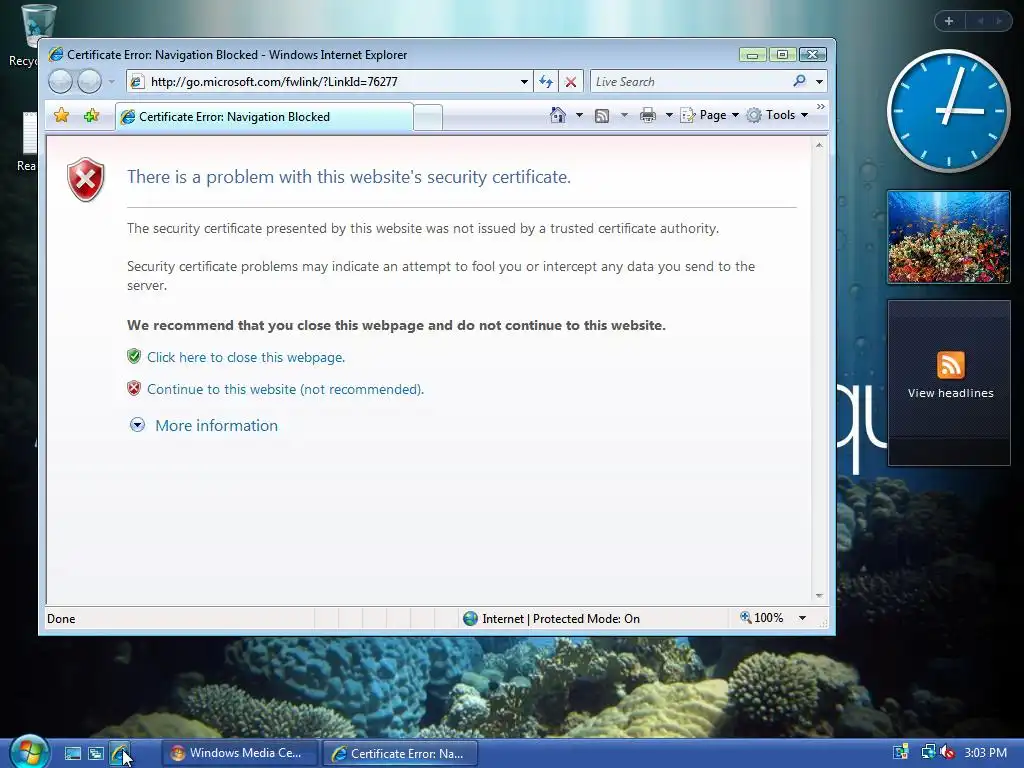Click the 100% zoom level button

761,618
